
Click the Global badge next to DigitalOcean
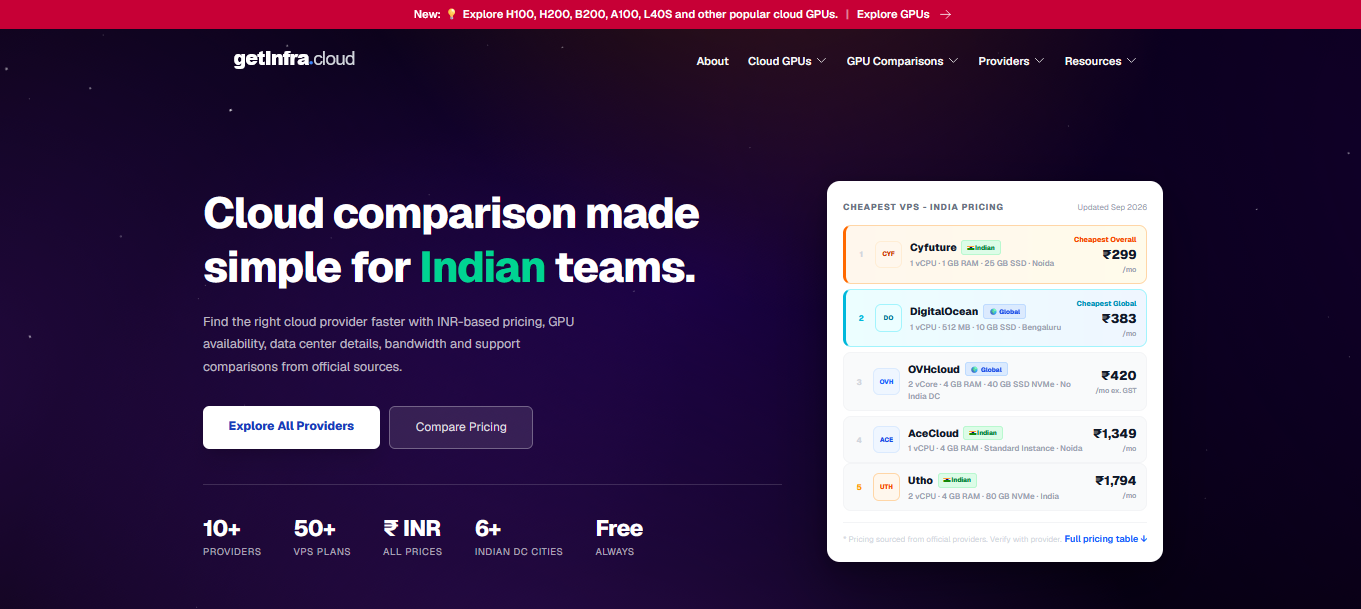(1004, 312)
